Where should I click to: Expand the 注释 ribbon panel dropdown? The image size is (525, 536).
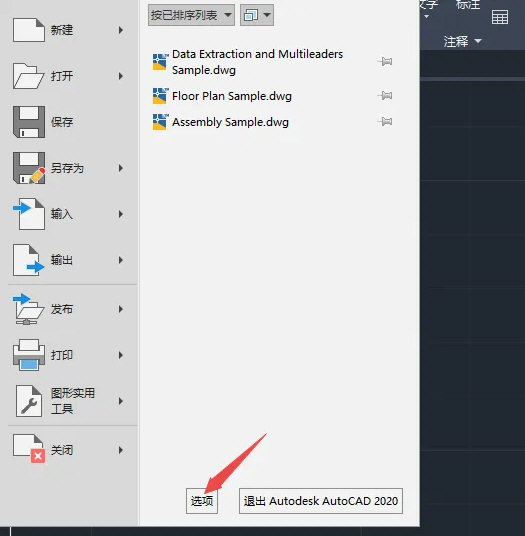478,41
